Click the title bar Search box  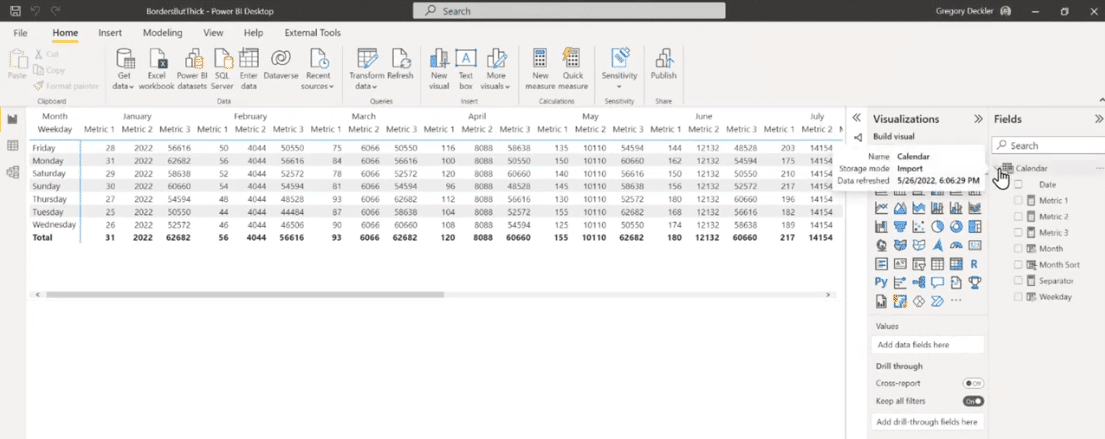pos(569,11)
